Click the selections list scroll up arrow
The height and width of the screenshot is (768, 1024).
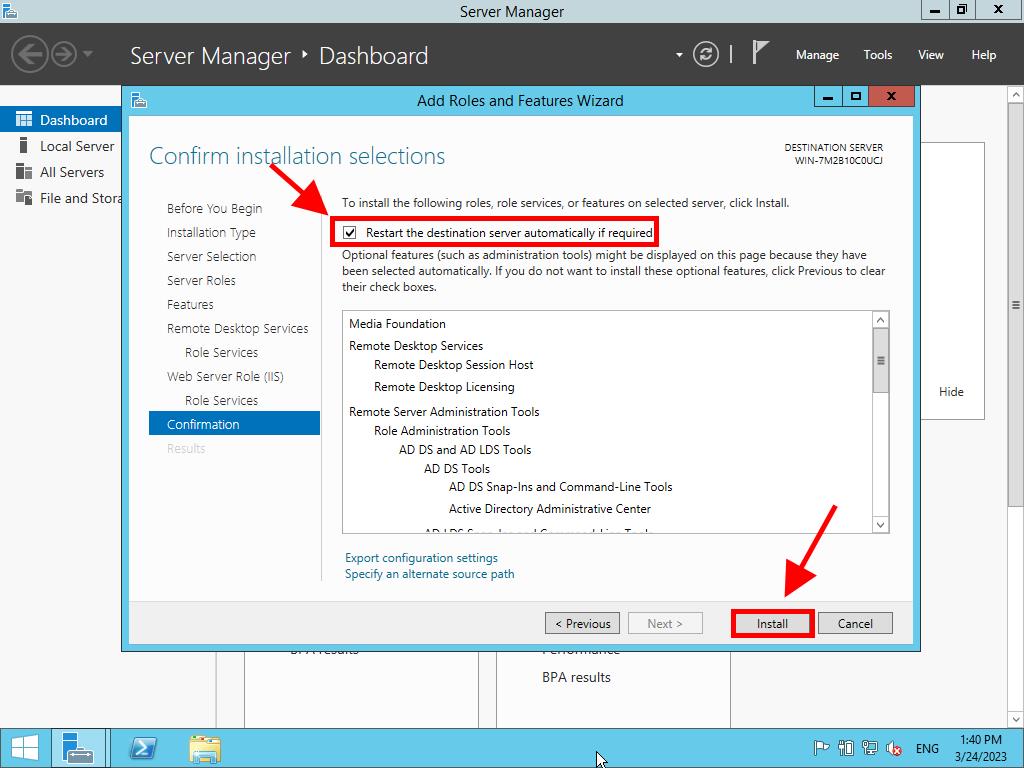[x=880, y=319]
